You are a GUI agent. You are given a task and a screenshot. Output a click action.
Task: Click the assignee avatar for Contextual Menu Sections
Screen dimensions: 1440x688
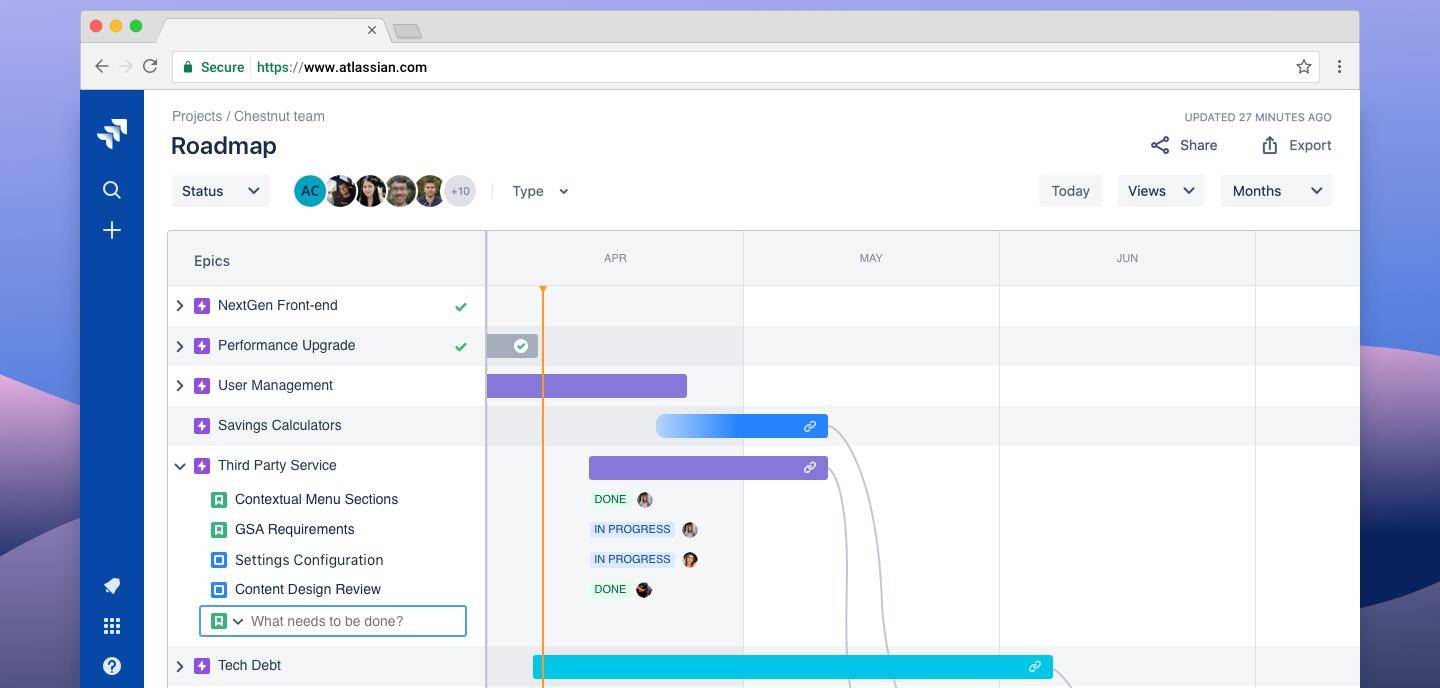(x=645, y=499)
